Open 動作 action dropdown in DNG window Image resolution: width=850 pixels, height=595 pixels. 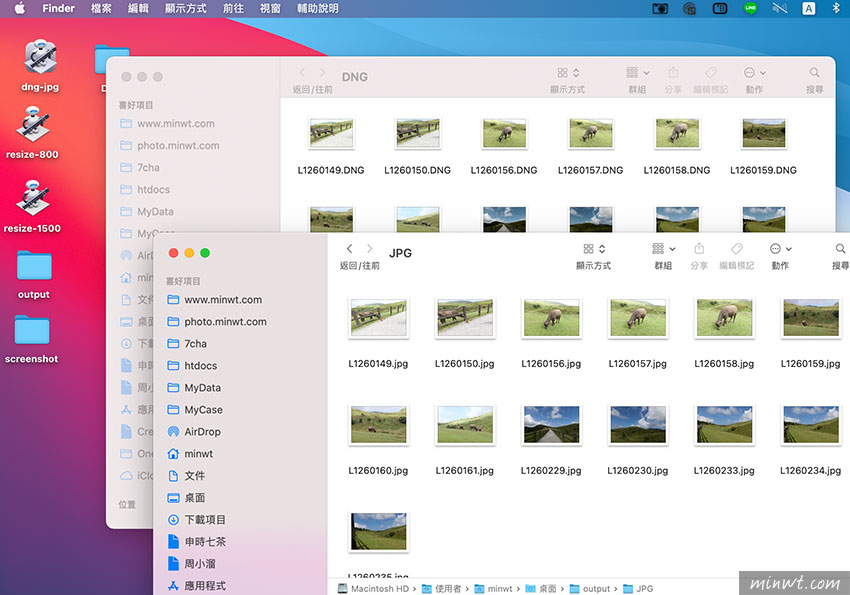[755, 73]
